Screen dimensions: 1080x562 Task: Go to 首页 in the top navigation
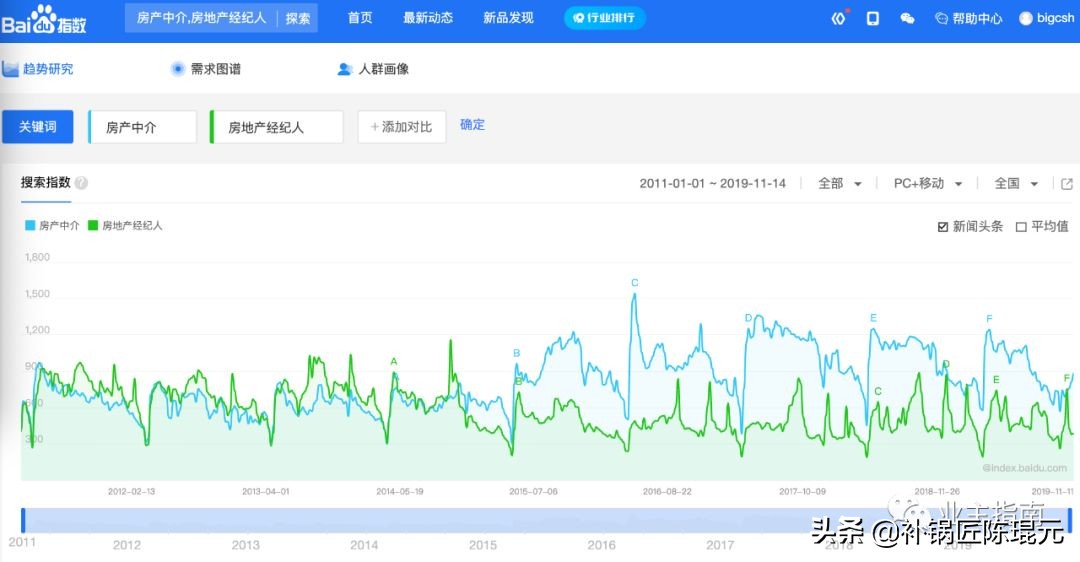point(360,18)
